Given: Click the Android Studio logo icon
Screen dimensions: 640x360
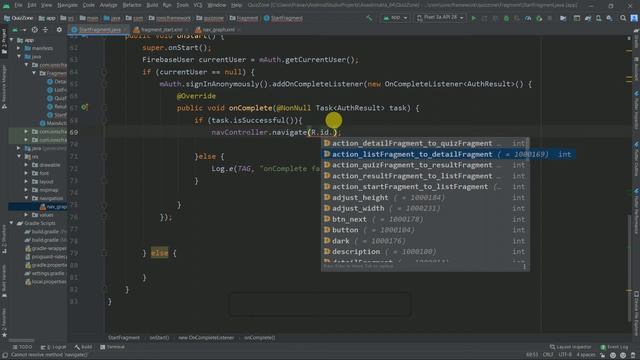Looking at the screenshot, I should [6, 5].
